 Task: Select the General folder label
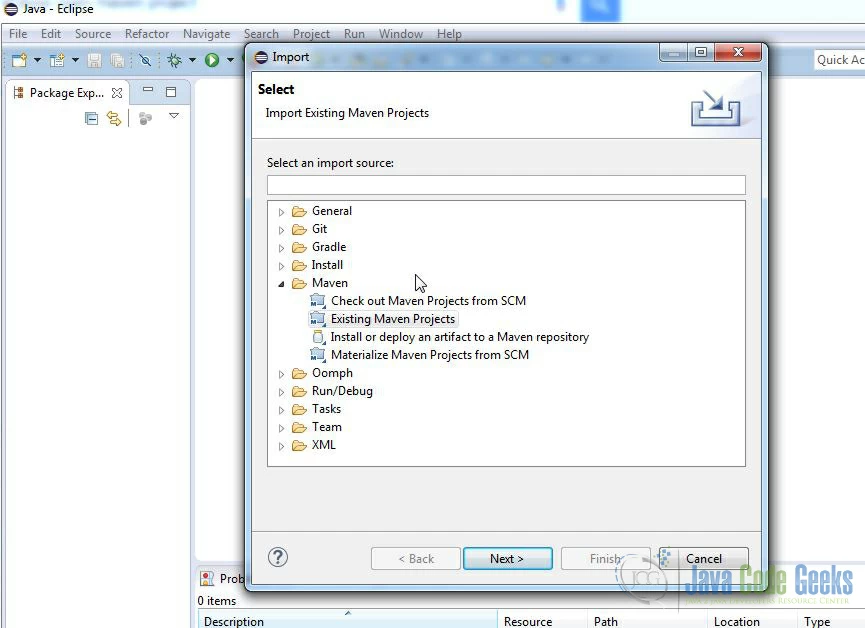click(332, 211)
